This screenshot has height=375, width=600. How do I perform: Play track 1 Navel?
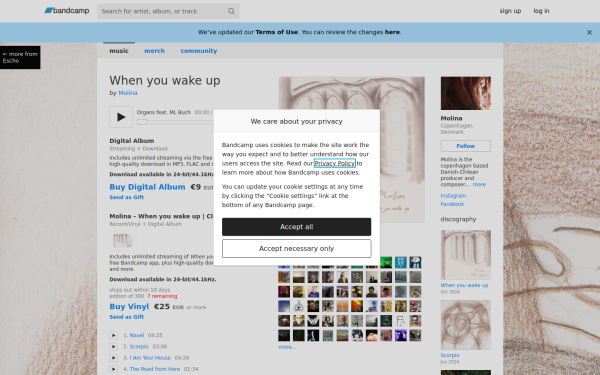point(113,335)
